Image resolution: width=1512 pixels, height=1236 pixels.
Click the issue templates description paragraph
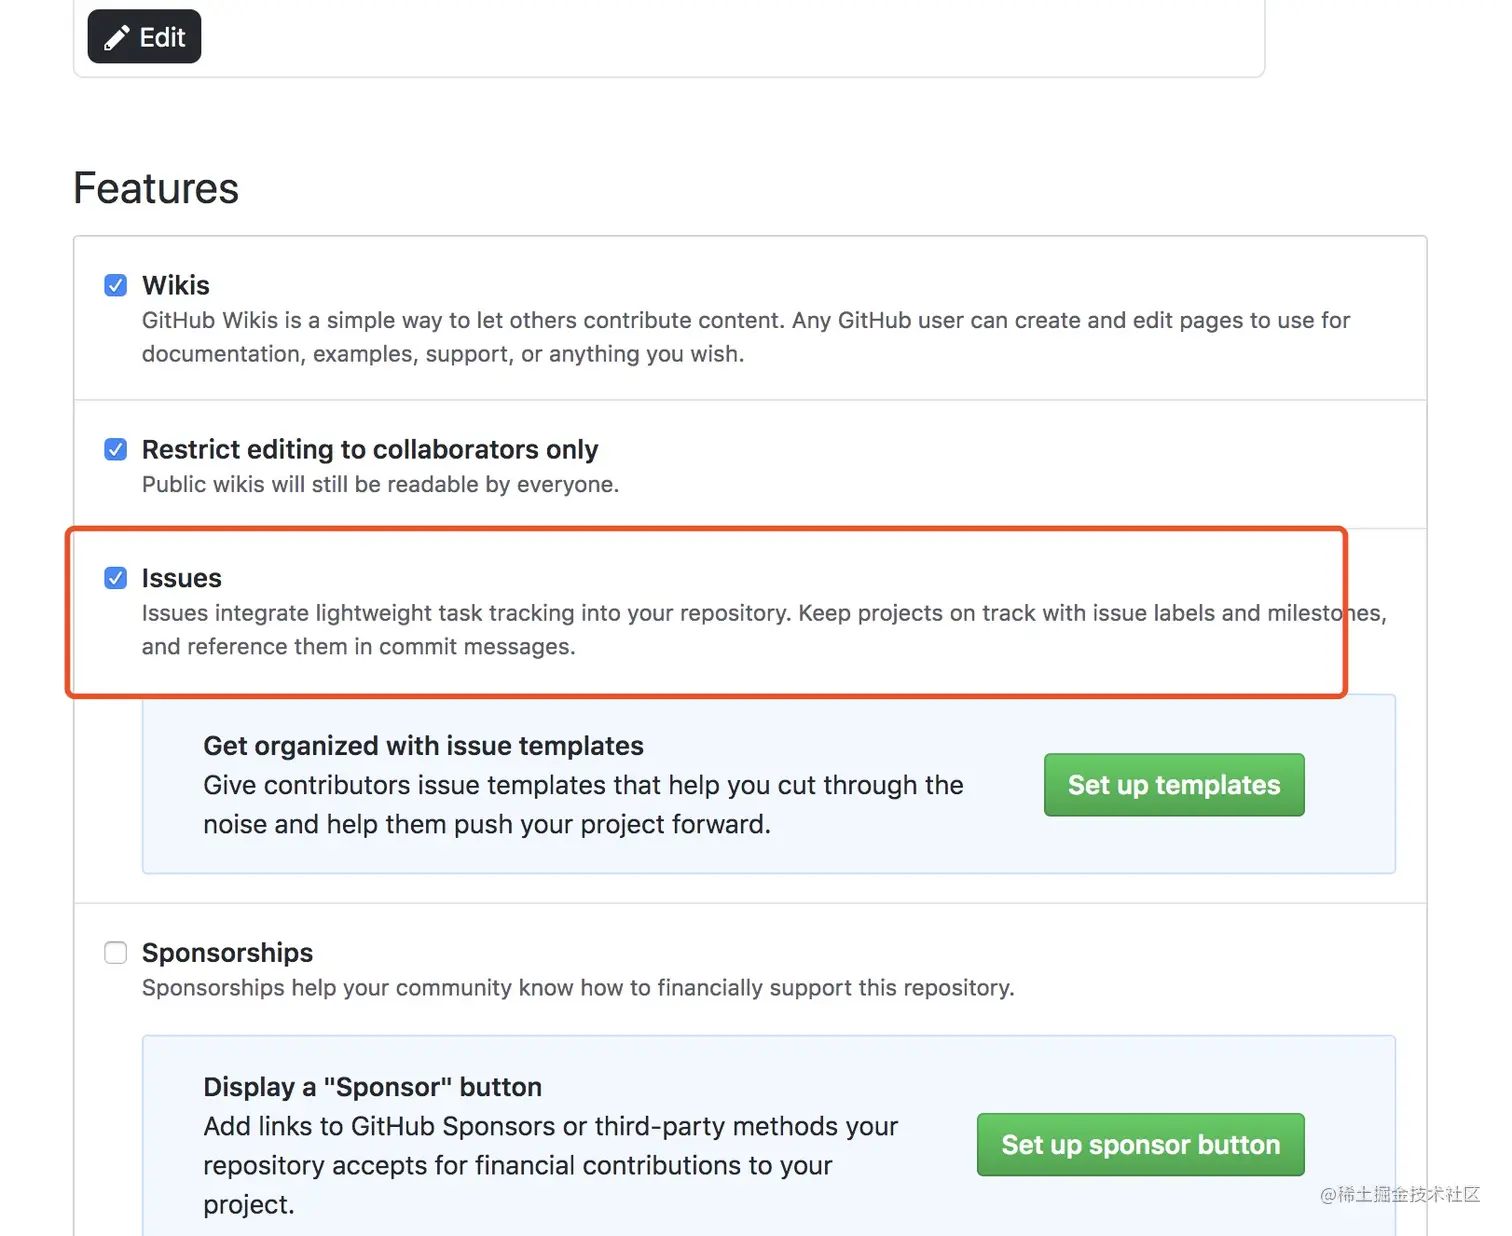[583, 805]
